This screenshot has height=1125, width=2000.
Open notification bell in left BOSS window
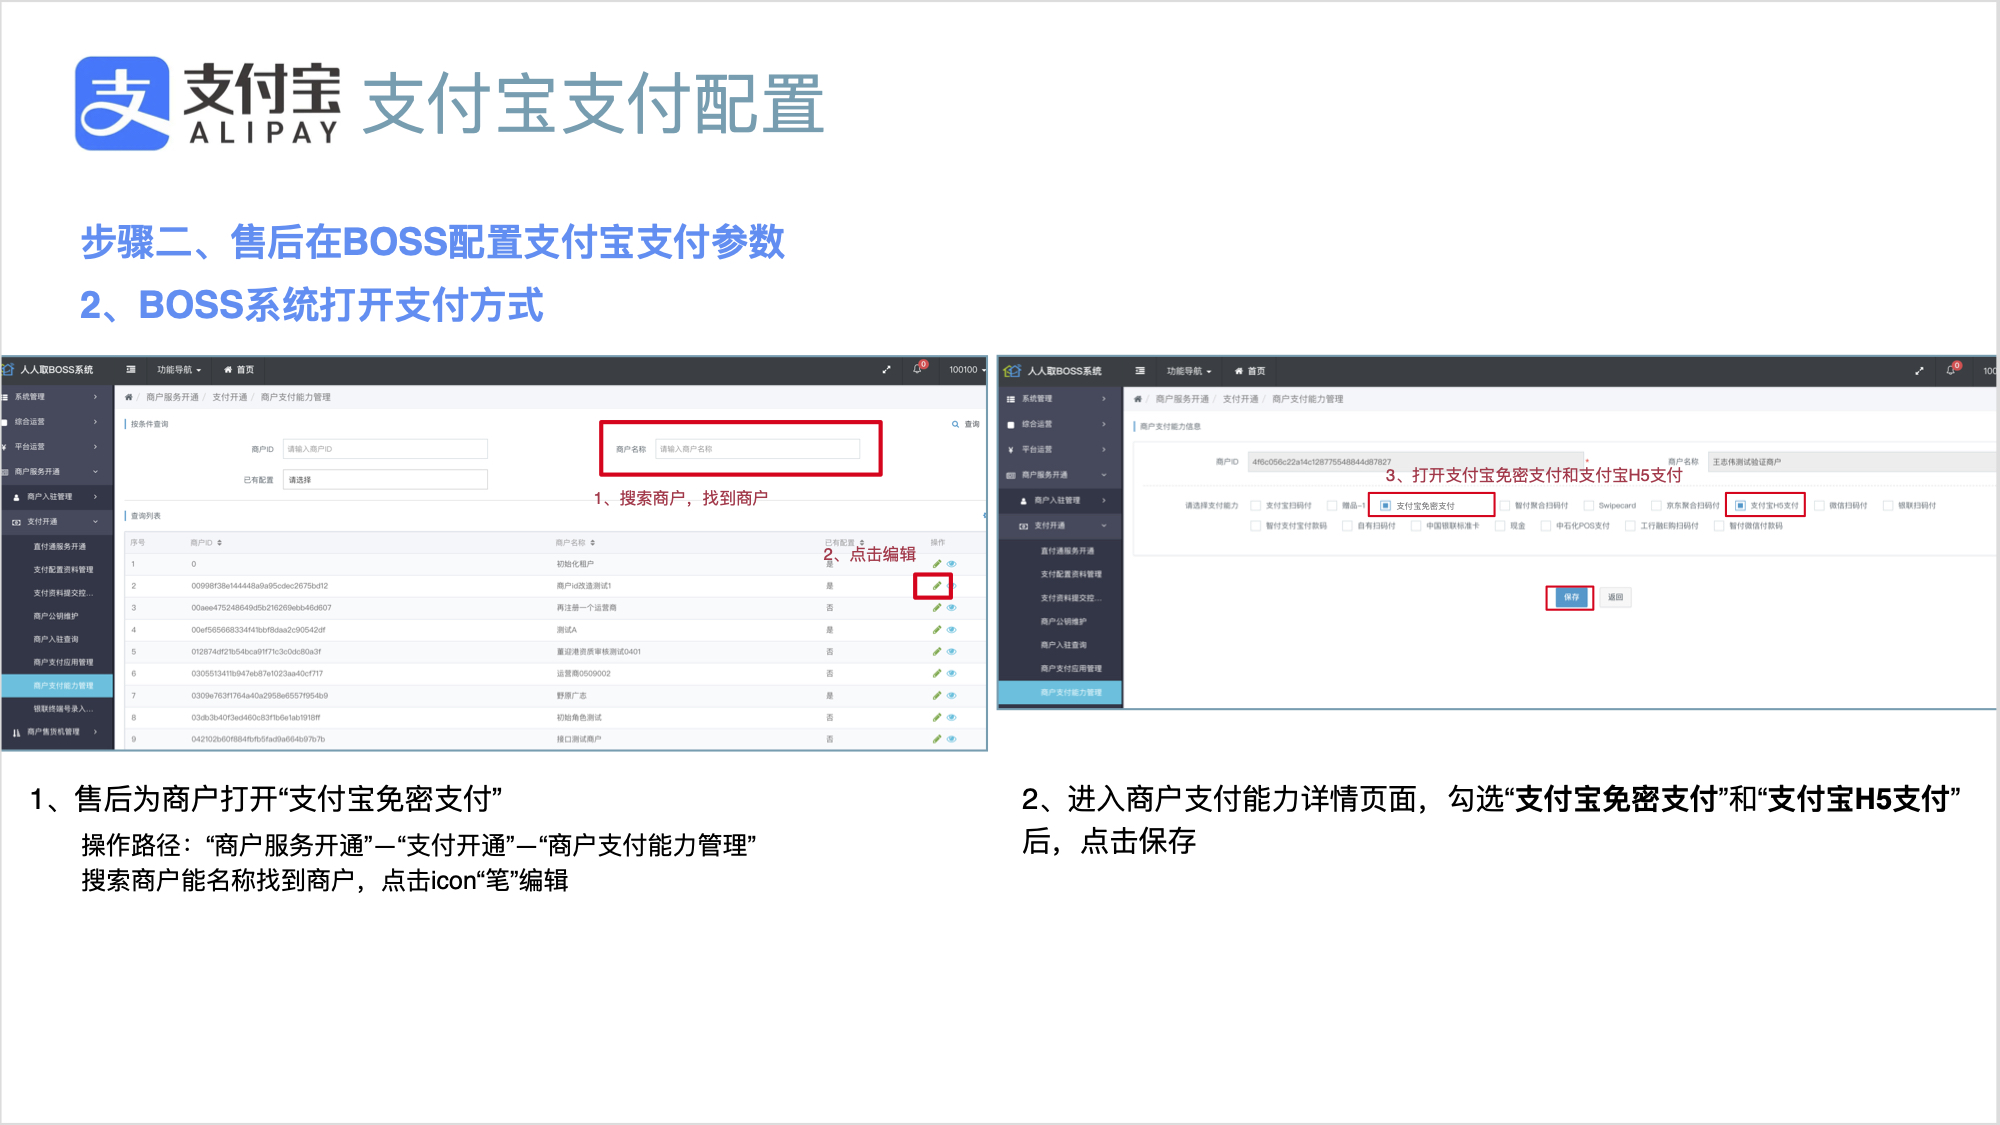click(918, 369)
